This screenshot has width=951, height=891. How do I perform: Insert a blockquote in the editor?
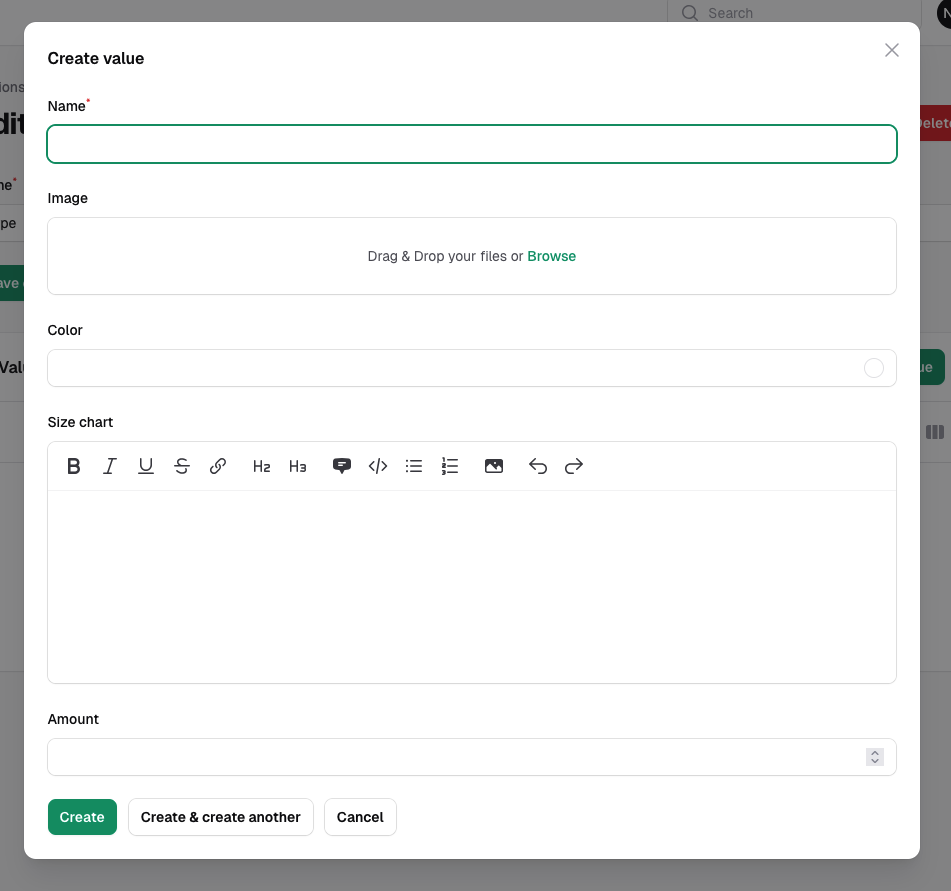click(x=342, y=466)
